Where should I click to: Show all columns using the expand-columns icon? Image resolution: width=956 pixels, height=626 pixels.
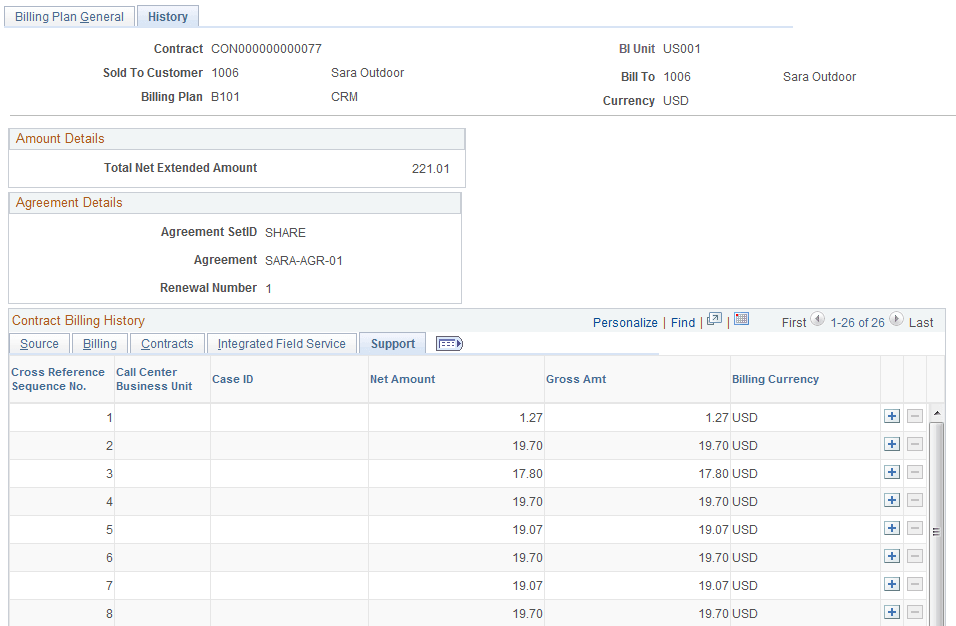click(448, 343)
